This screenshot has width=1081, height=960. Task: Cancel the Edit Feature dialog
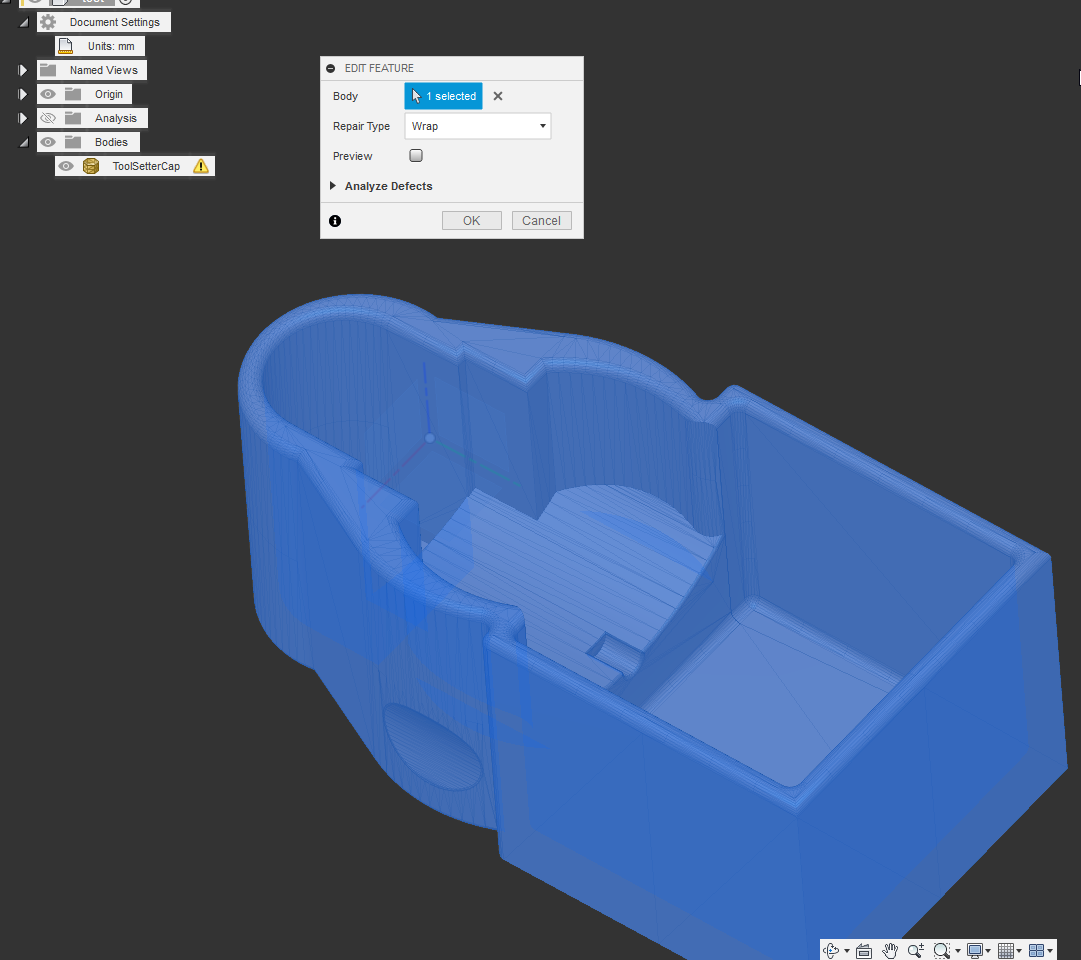click(x=541, y=220)
